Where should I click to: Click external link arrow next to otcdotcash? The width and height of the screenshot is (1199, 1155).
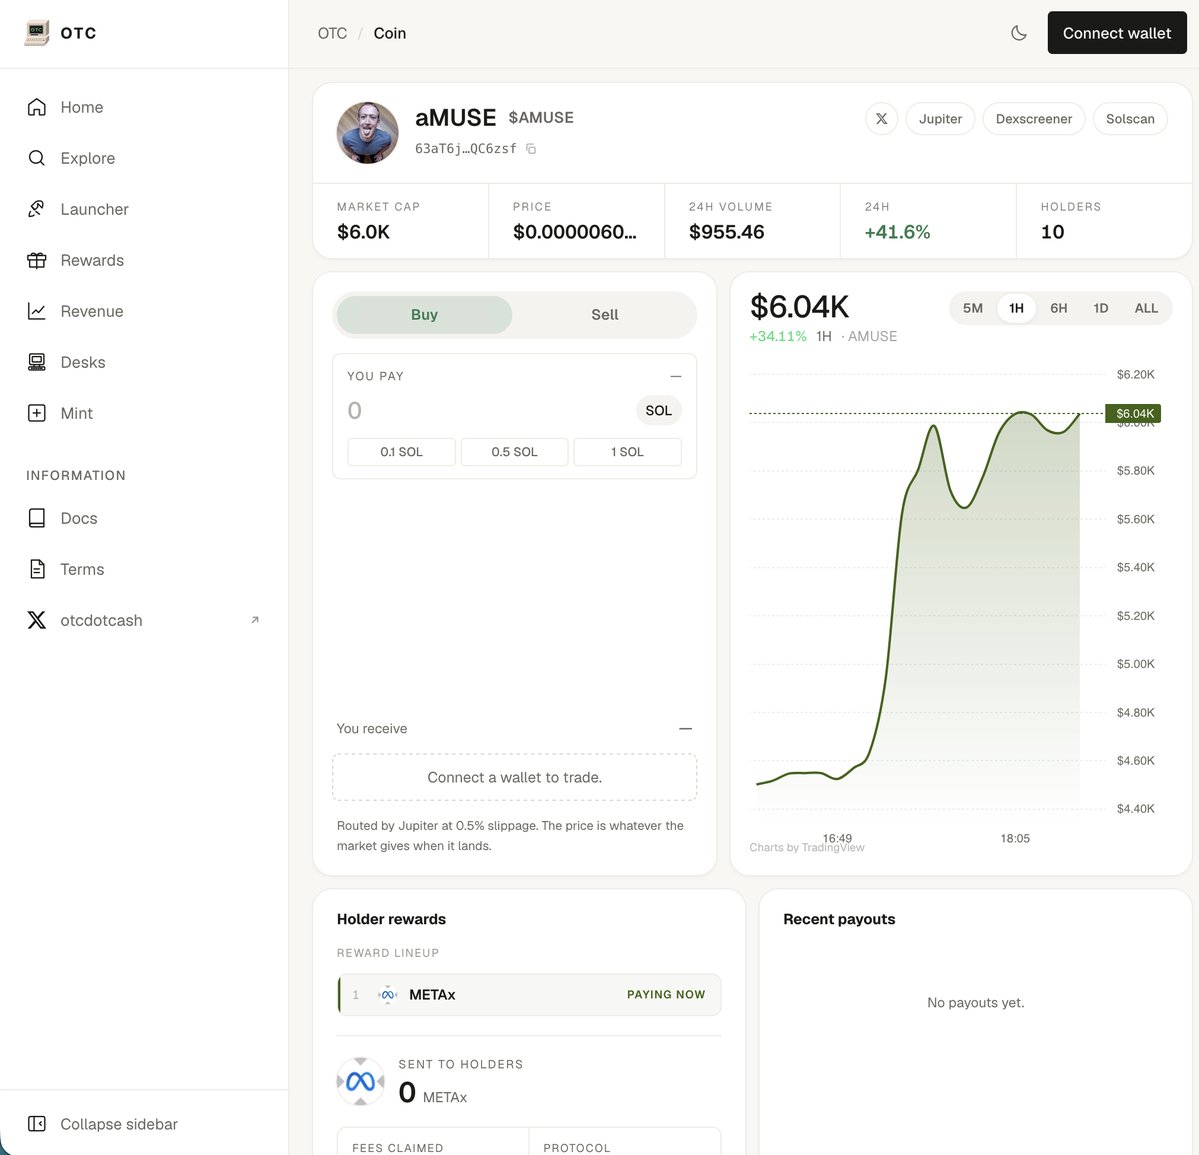tap(255, 620)
